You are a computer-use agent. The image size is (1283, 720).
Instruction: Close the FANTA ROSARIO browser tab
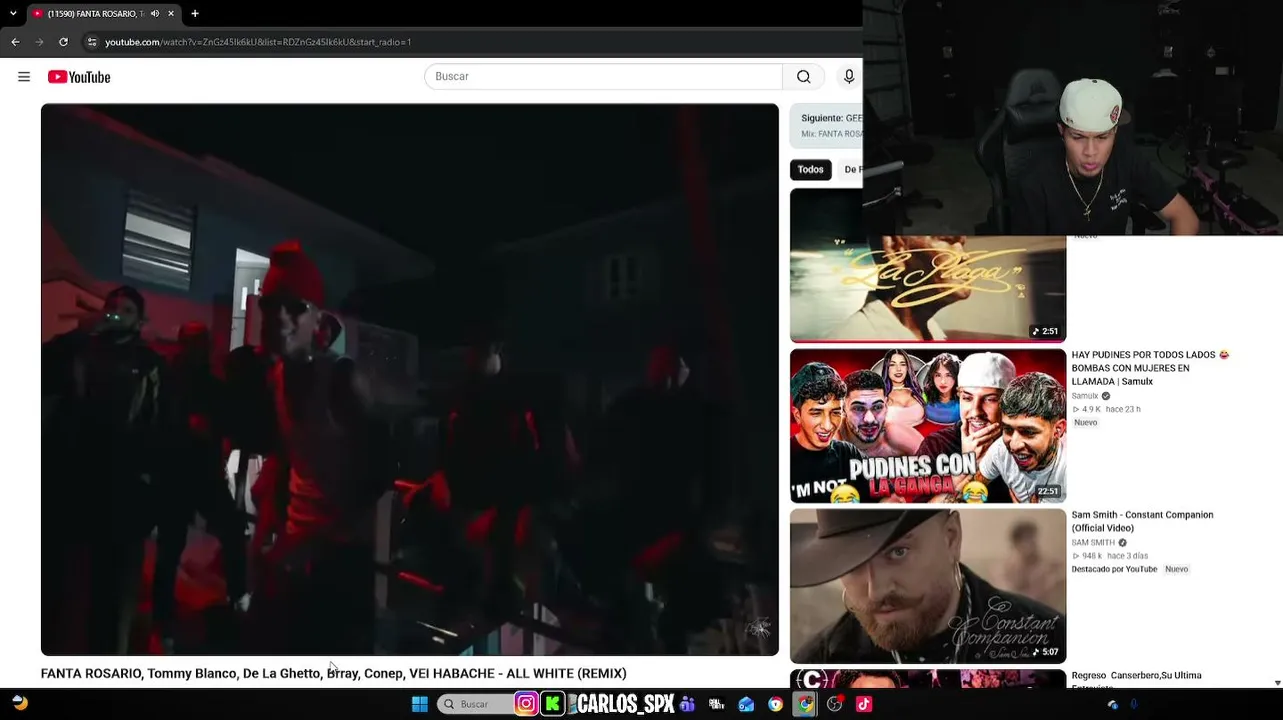click(x=171, y=14)
